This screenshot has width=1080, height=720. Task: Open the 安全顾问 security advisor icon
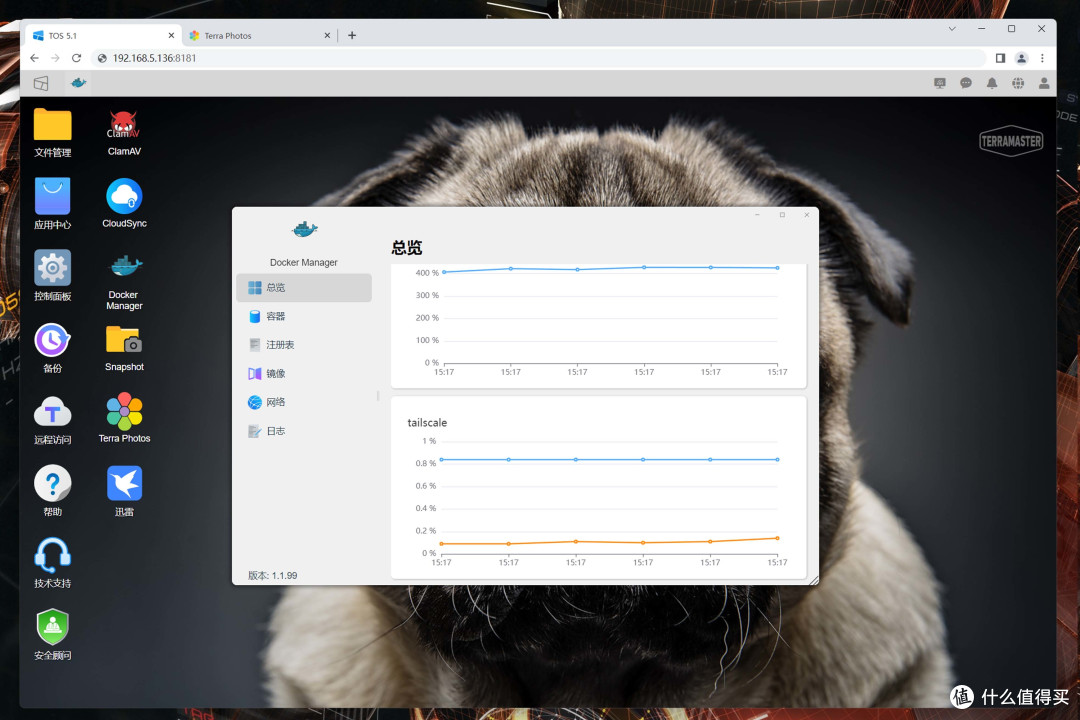pos(52,635)
